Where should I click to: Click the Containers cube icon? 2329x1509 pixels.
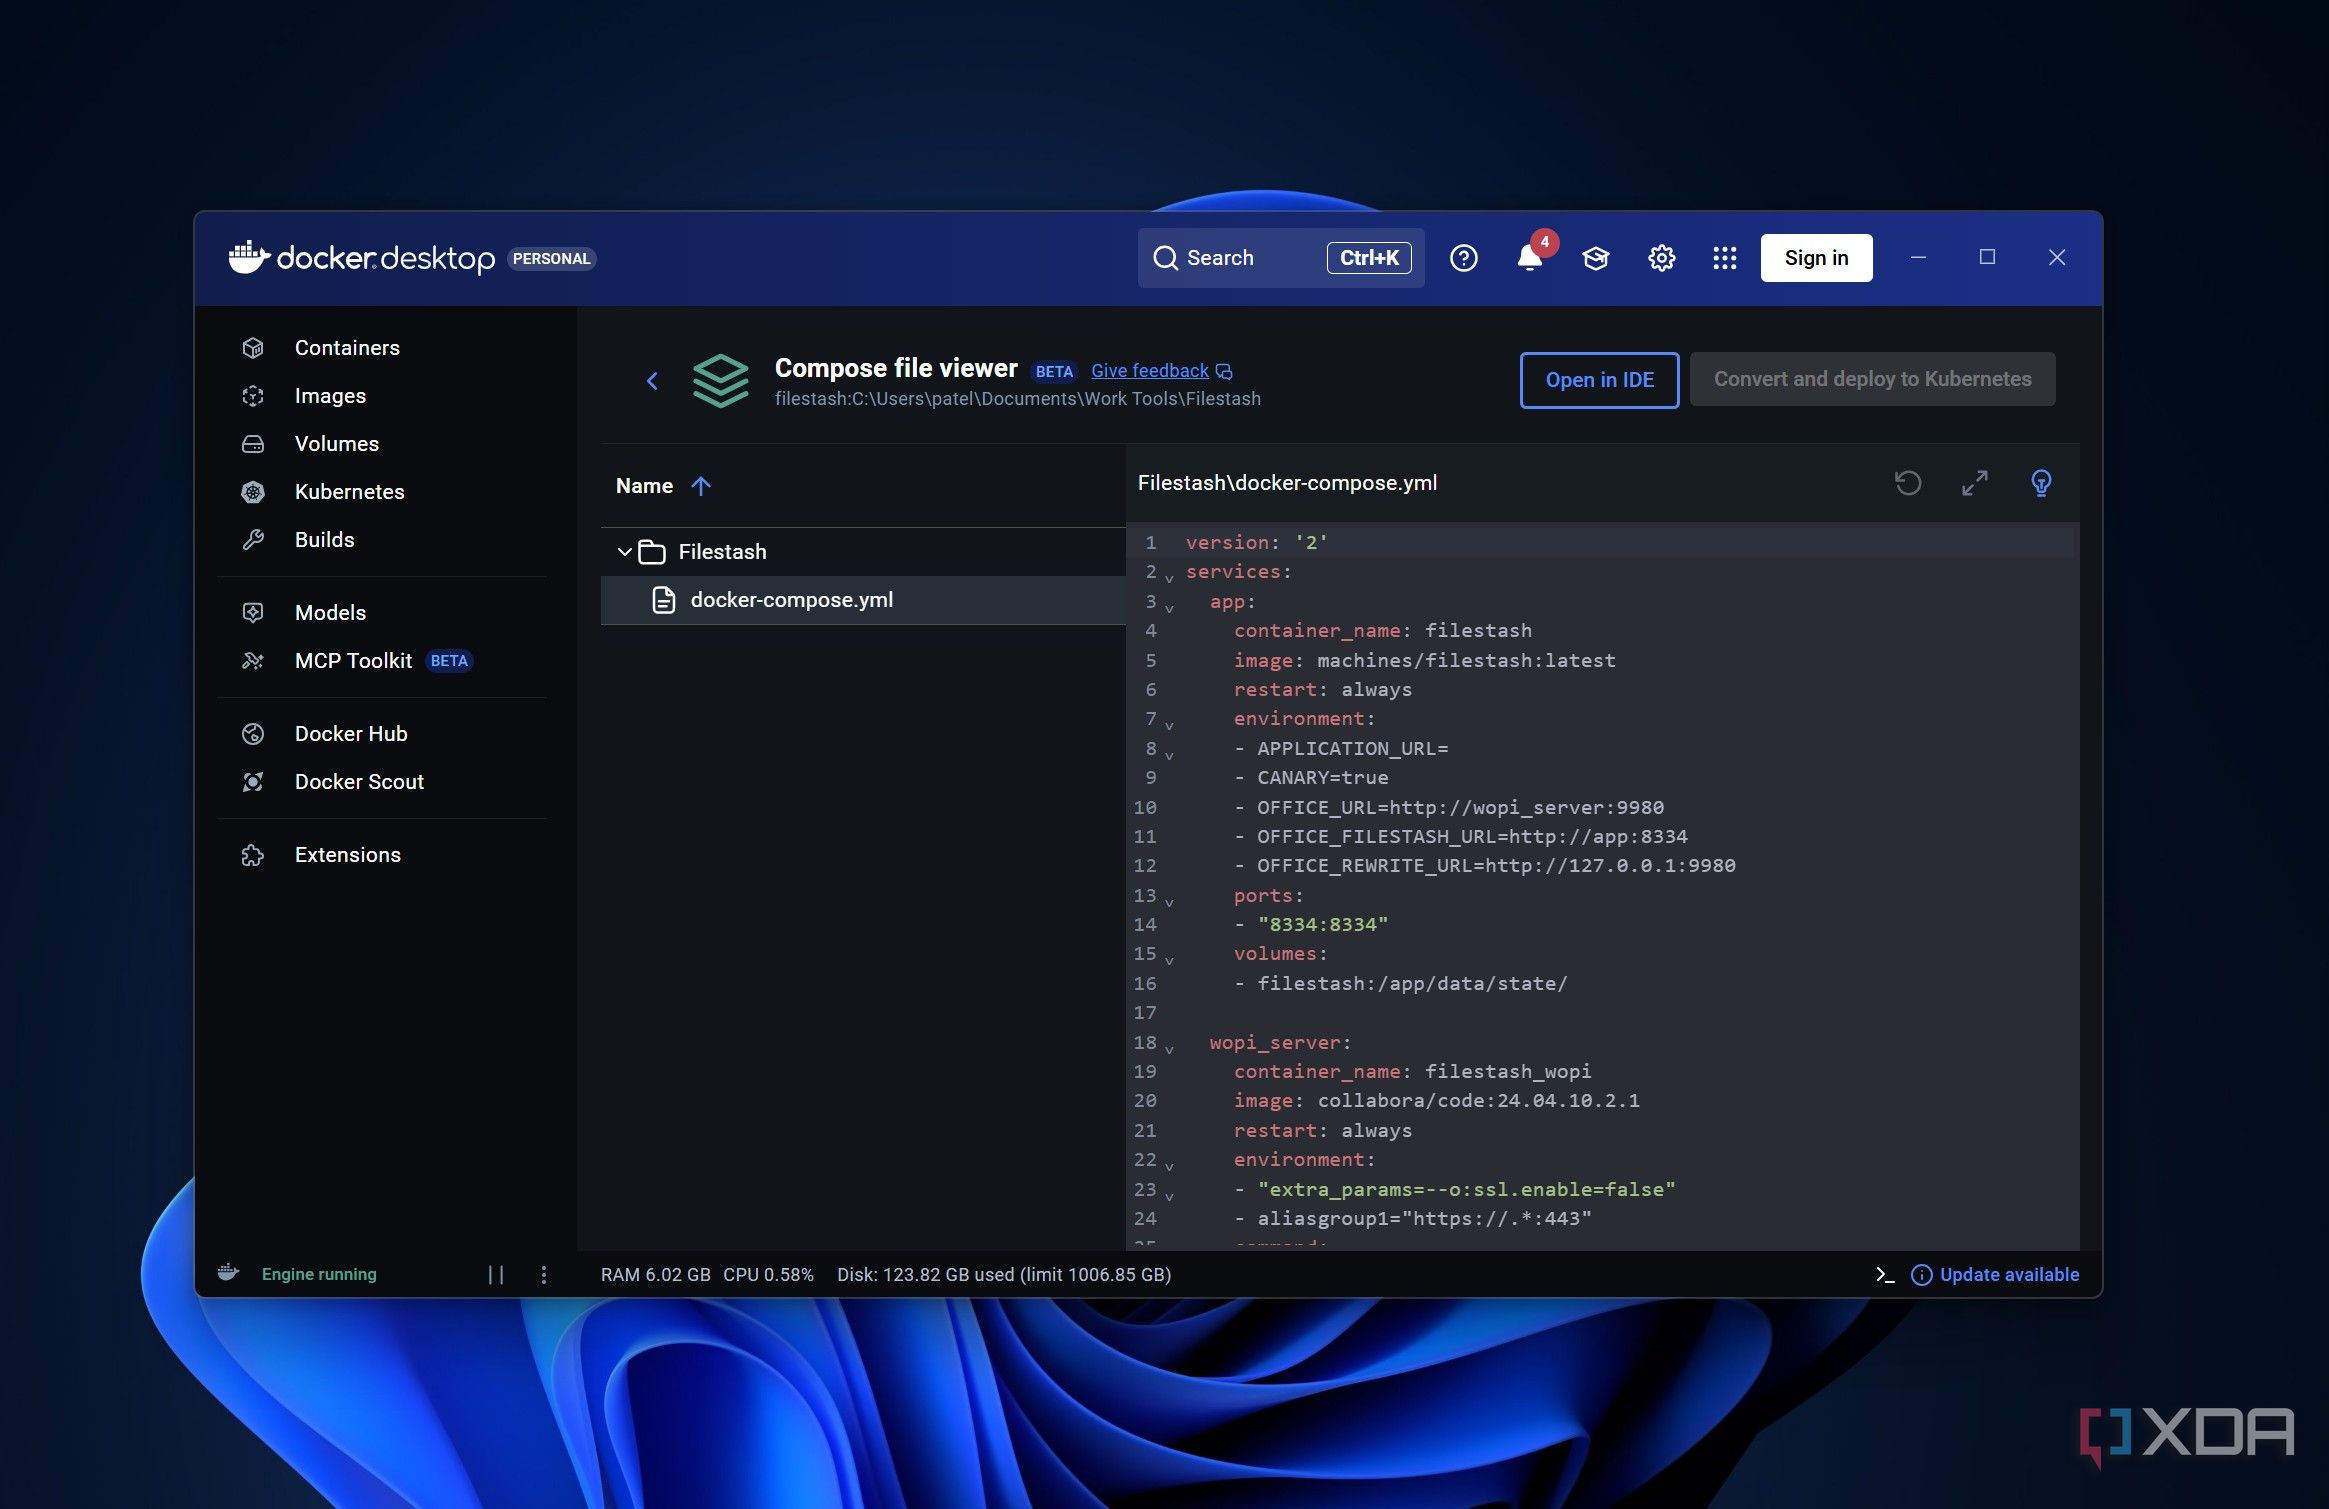click(x=253, y=348)
